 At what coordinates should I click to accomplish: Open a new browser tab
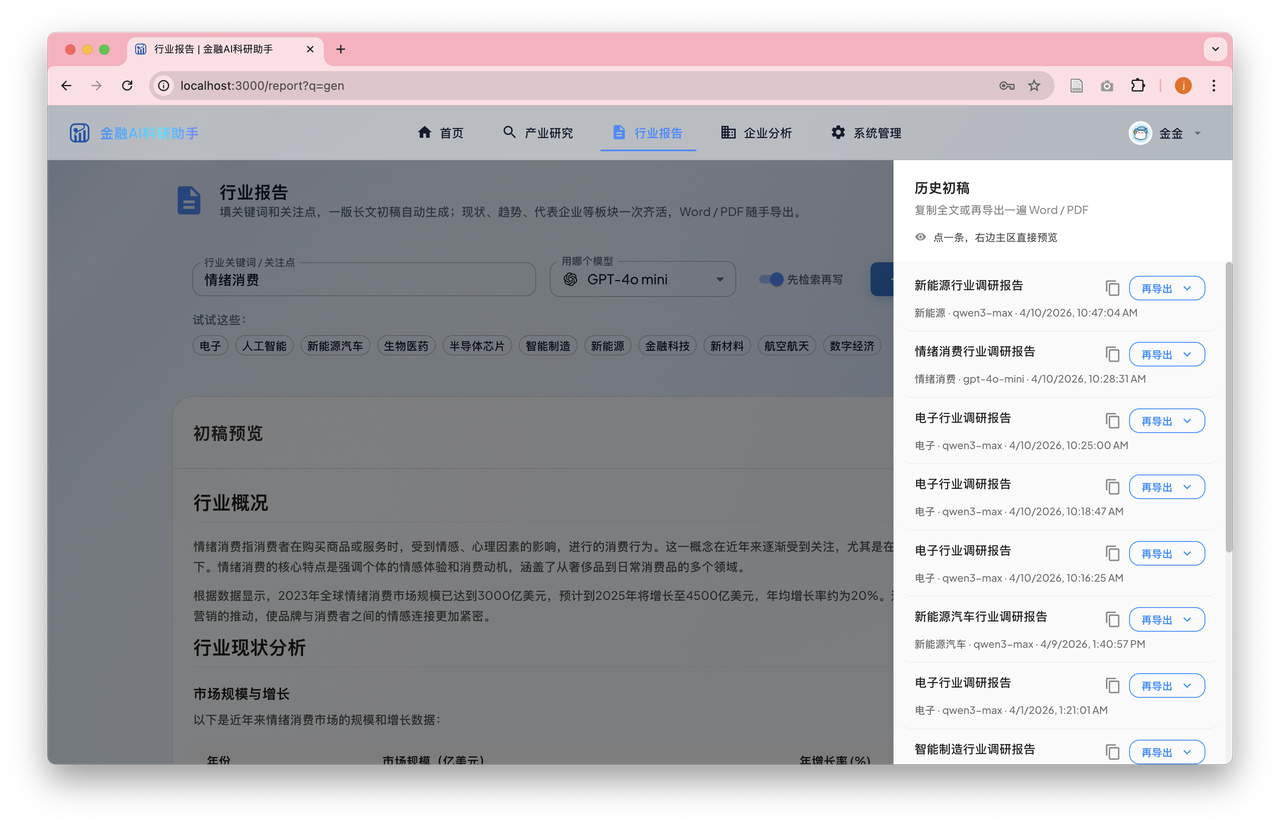click(x=341, y=49)
